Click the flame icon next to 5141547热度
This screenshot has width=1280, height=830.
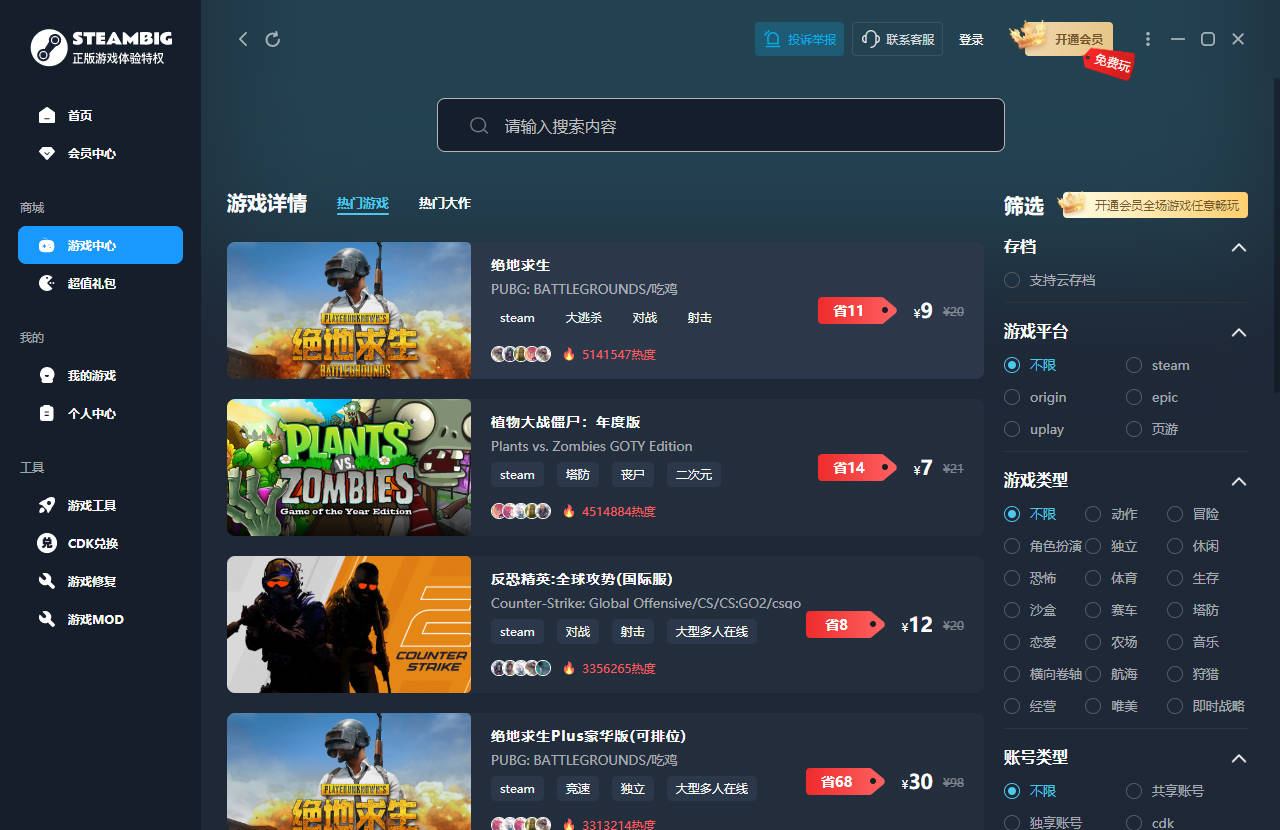[x=569, y=354]
